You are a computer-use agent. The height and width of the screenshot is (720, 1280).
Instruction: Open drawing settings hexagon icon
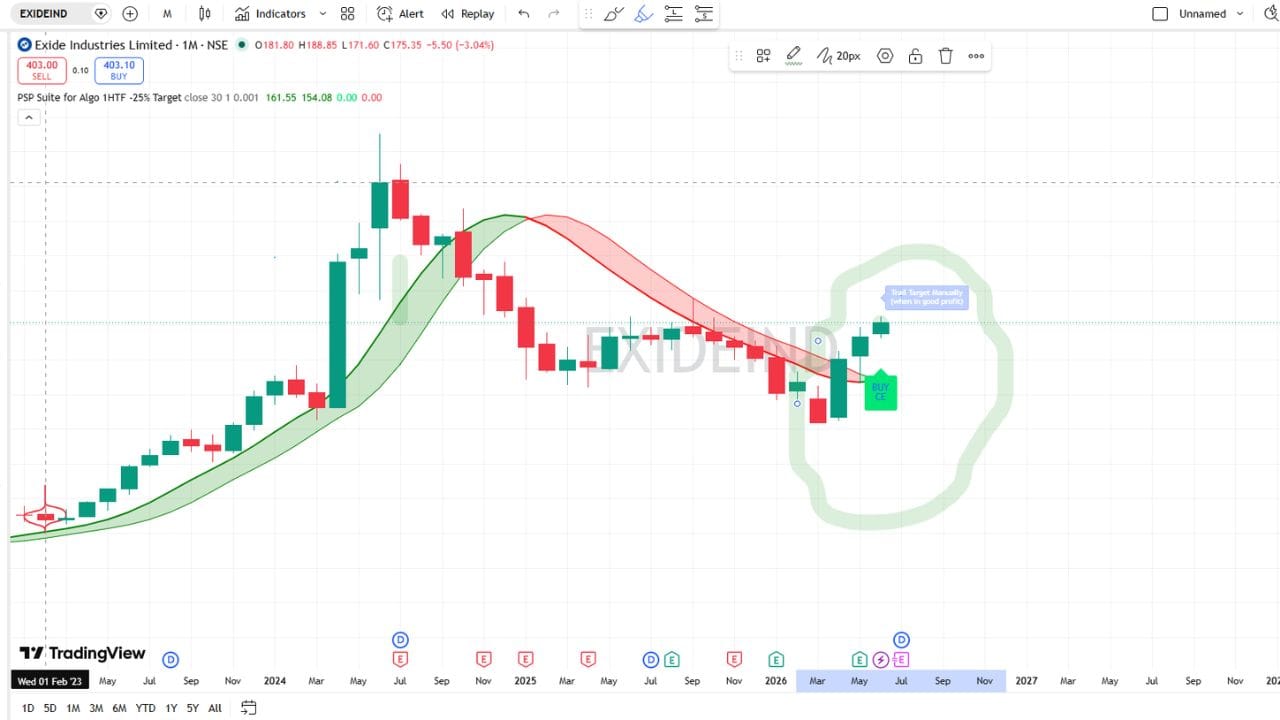tap(885, 56)
